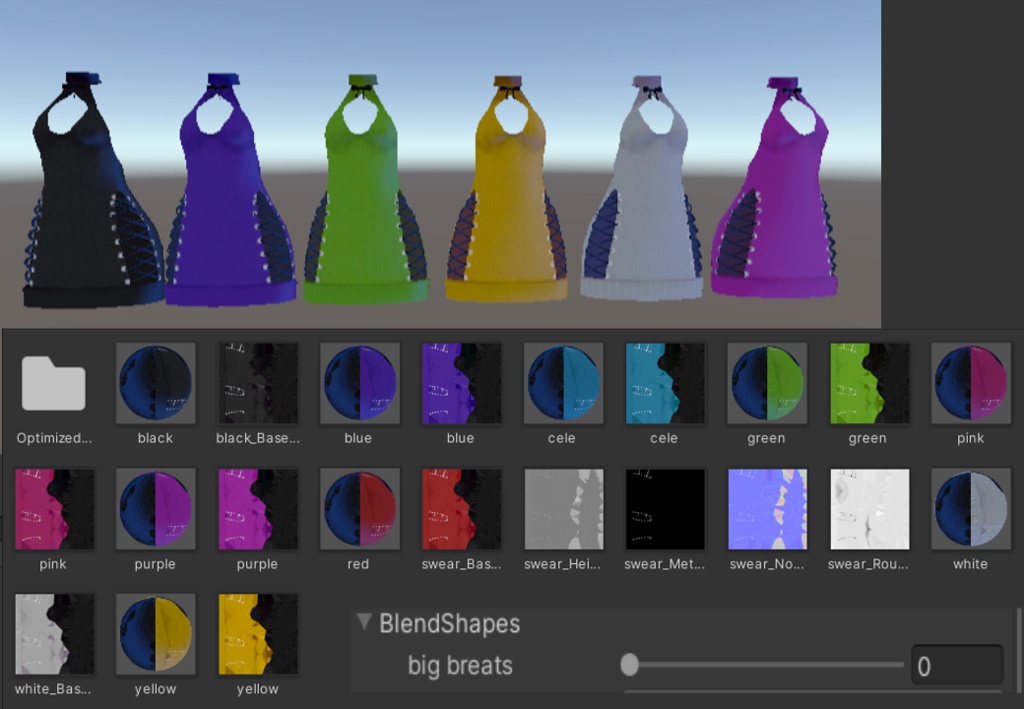Viewport: 1024px width, 709px height.
Task: Select the swear_No normal map texture
Action: 767,509
